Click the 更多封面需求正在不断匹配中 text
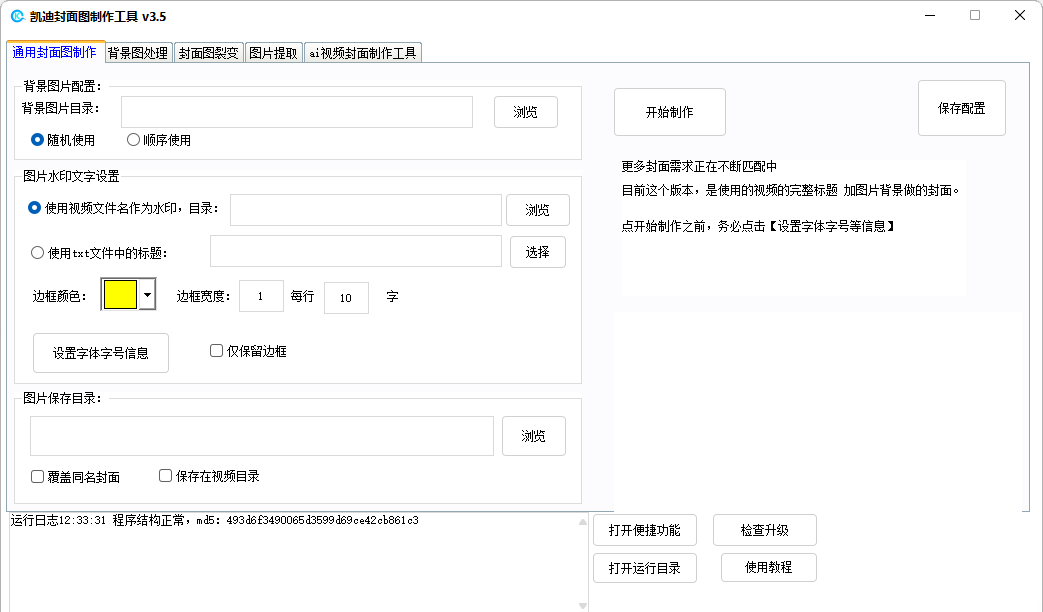 [x=699, y=166]
